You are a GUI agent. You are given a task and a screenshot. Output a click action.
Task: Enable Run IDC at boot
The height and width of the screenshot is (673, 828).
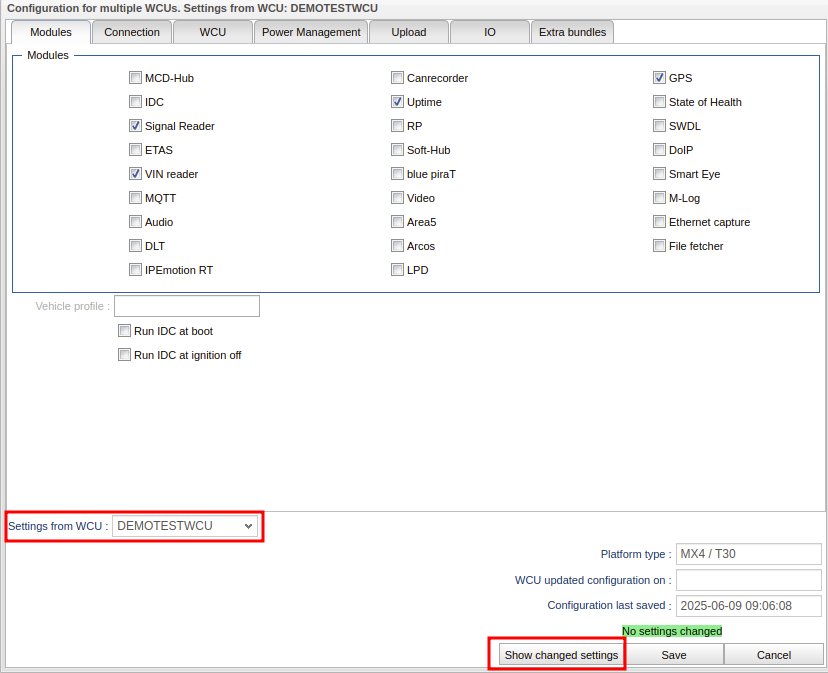pos(124,331)
